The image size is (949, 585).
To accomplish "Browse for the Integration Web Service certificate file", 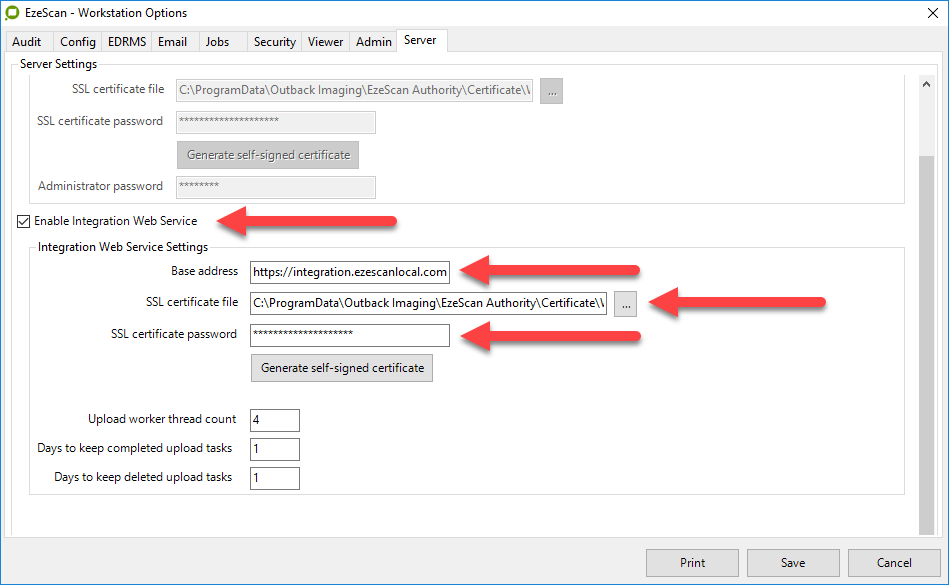I will point(625,303).
